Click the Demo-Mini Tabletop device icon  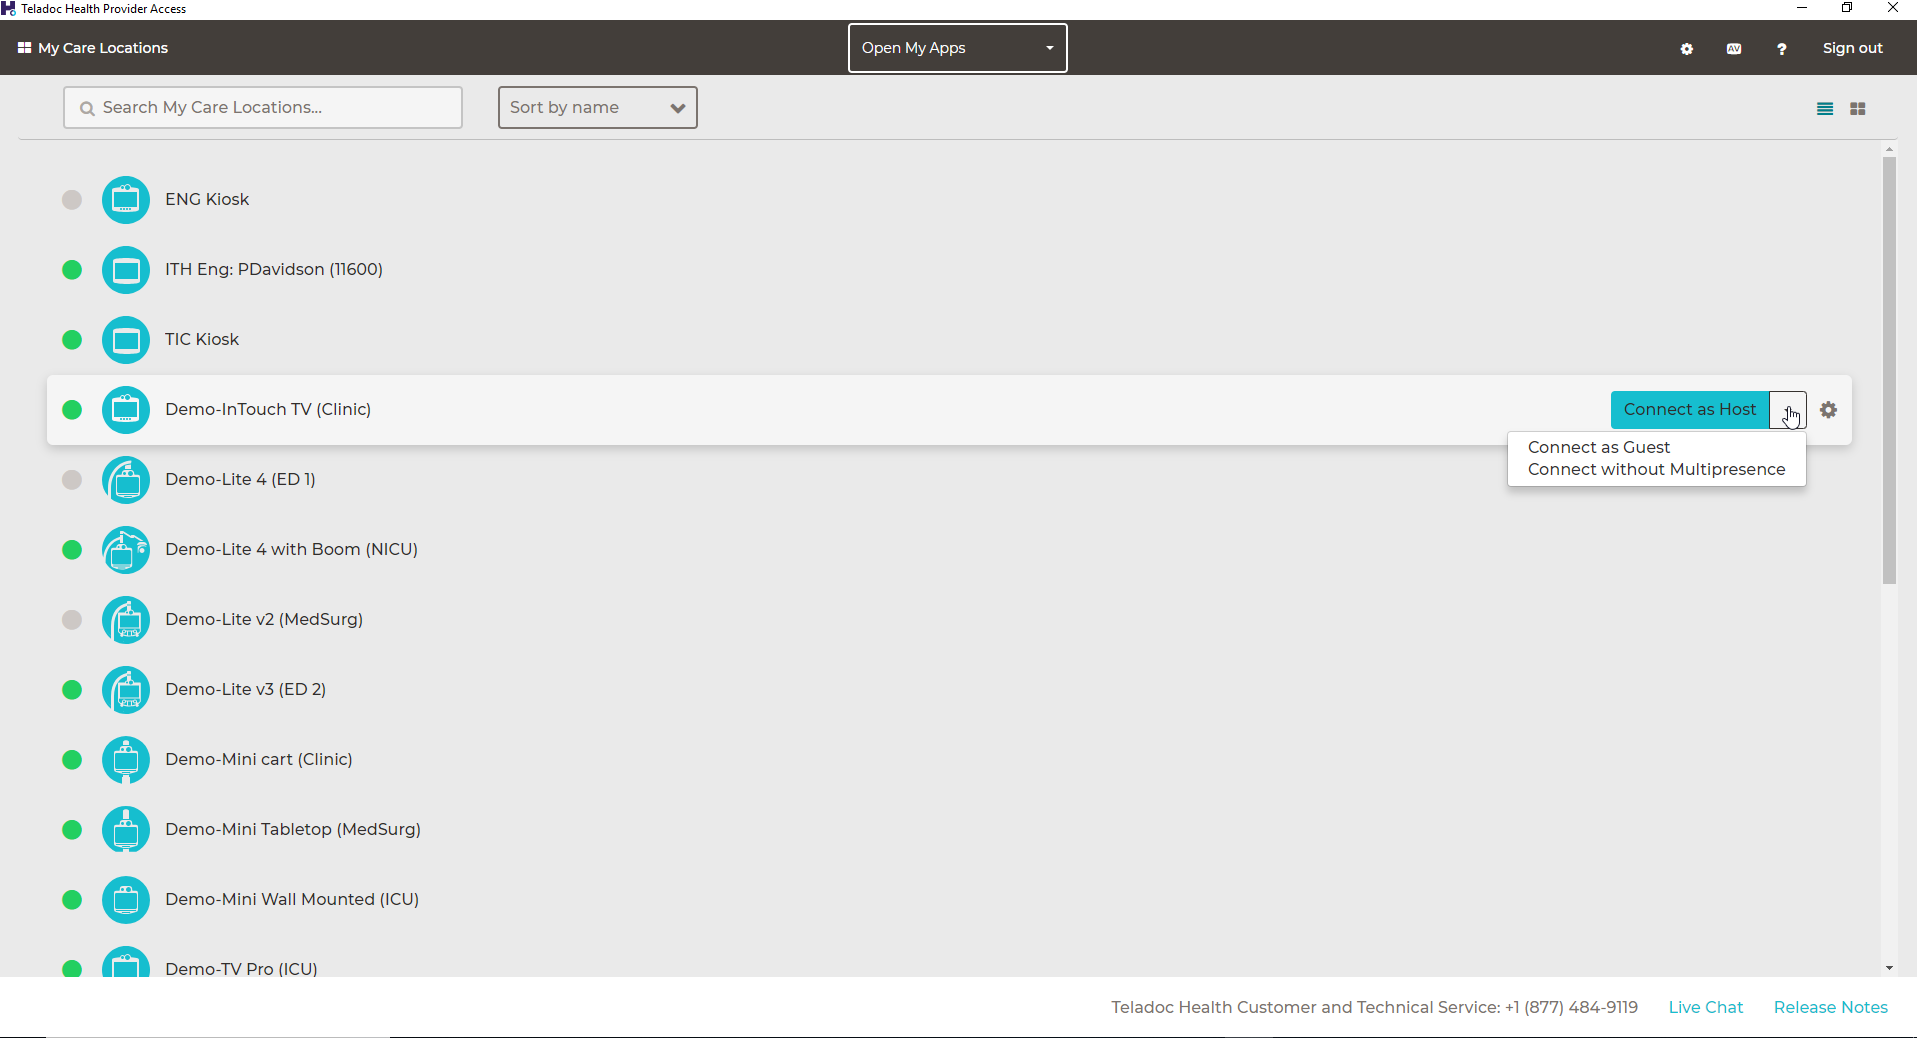pos(126,830)
